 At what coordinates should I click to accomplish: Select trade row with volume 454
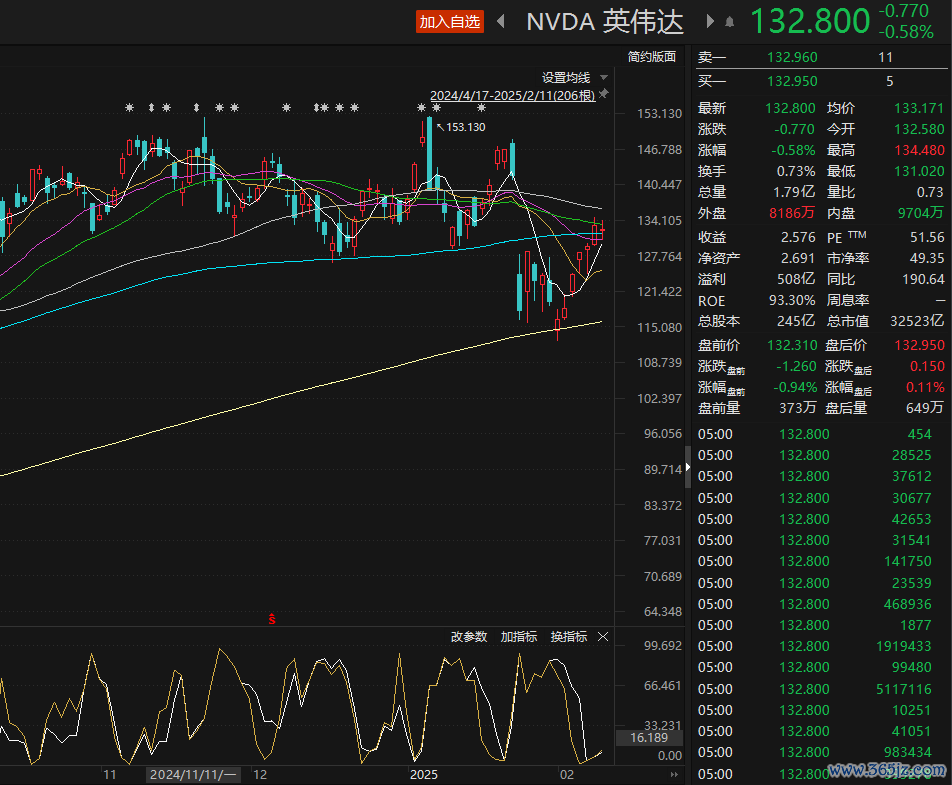point(821,434)
